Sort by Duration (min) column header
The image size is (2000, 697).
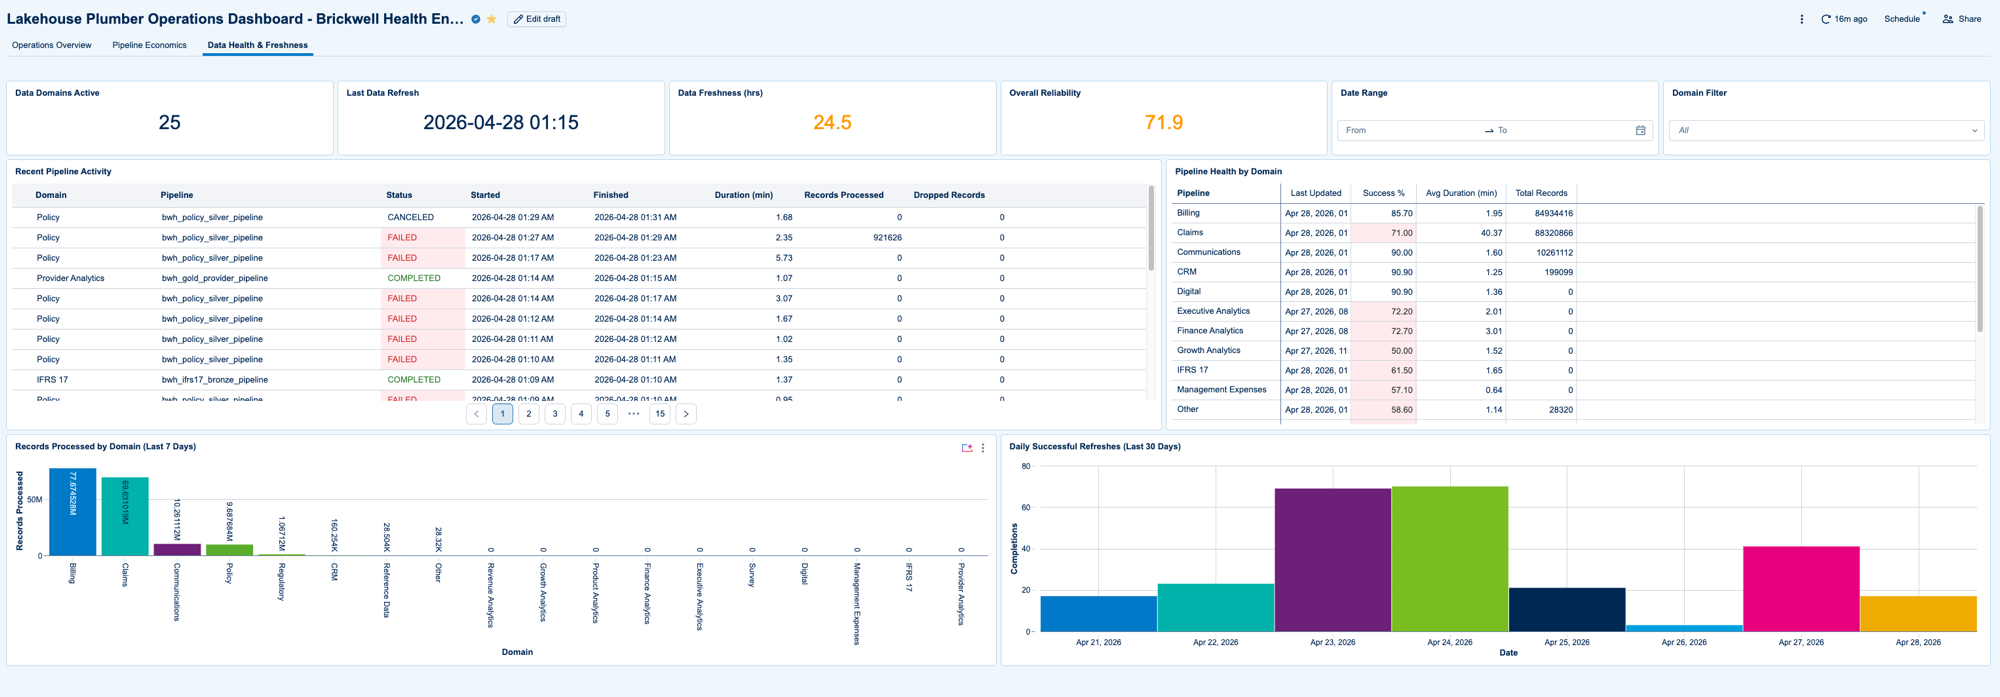[x=744, y=195]
